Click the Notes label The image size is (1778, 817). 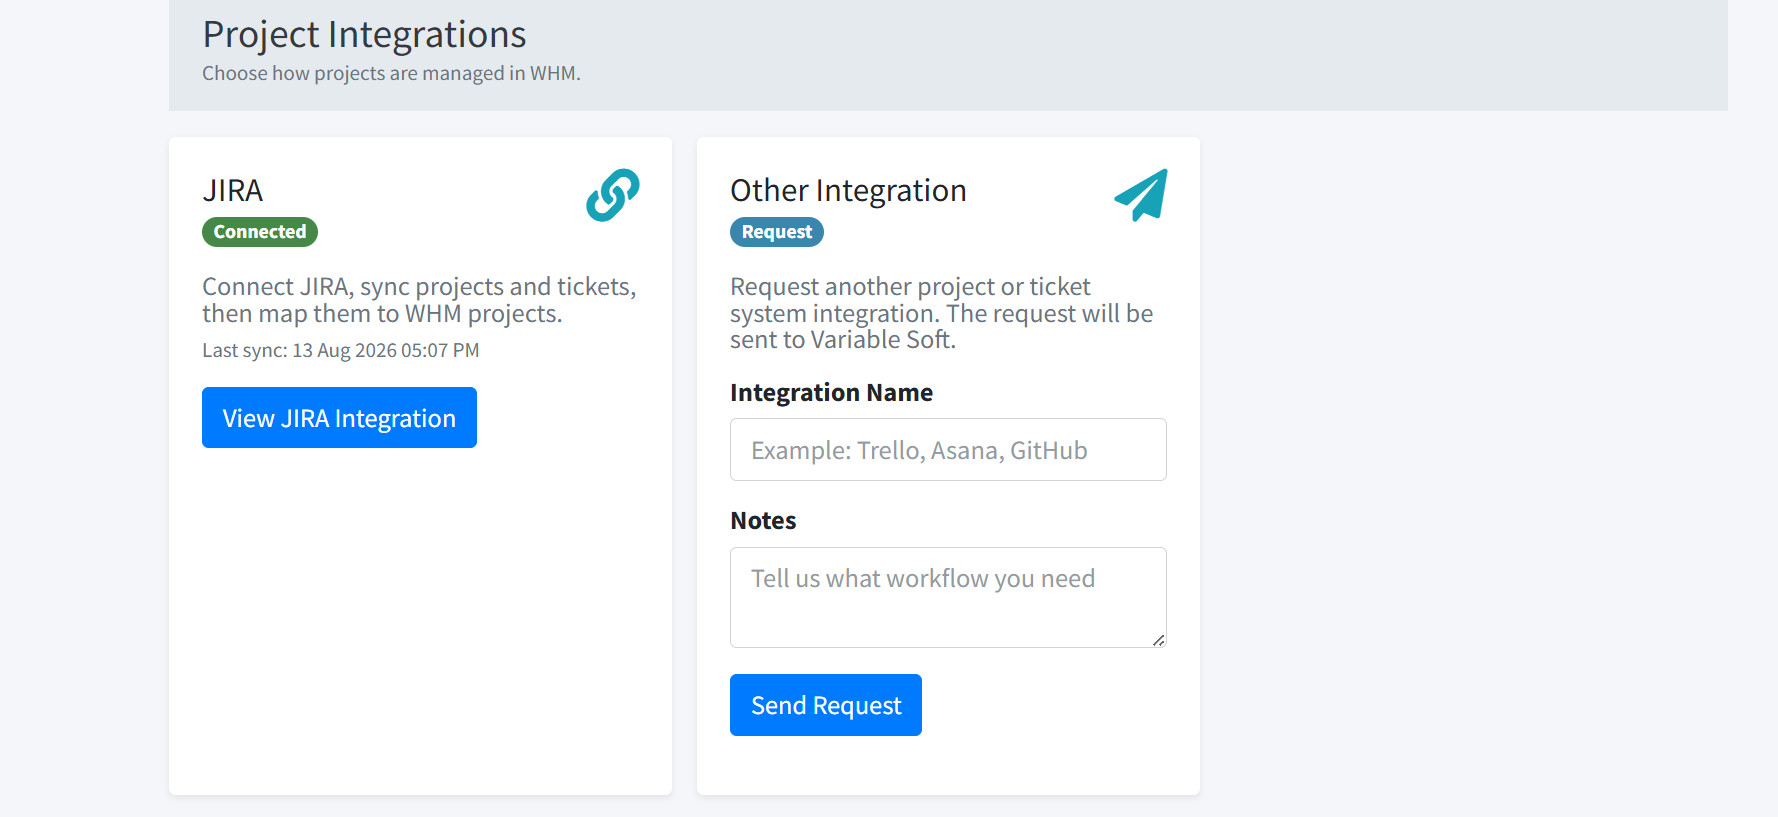click(x=763, y=521)
